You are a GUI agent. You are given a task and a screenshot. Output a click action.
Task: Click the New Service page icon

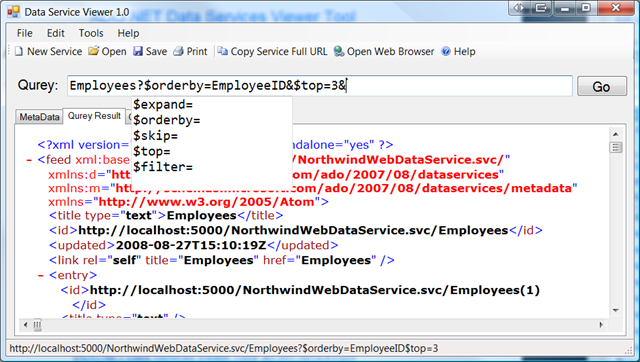tap(19, 51)
